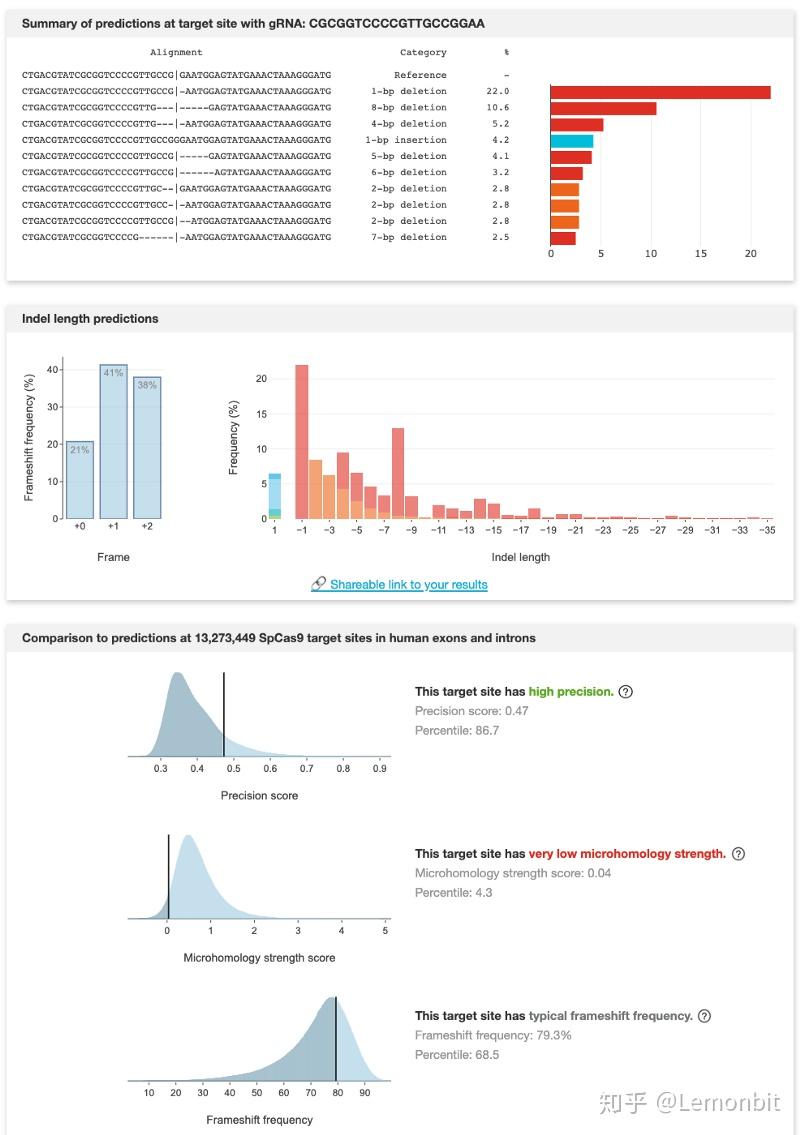Click the frameshift frequency 79.3% marker line

tap(337, 1040)
